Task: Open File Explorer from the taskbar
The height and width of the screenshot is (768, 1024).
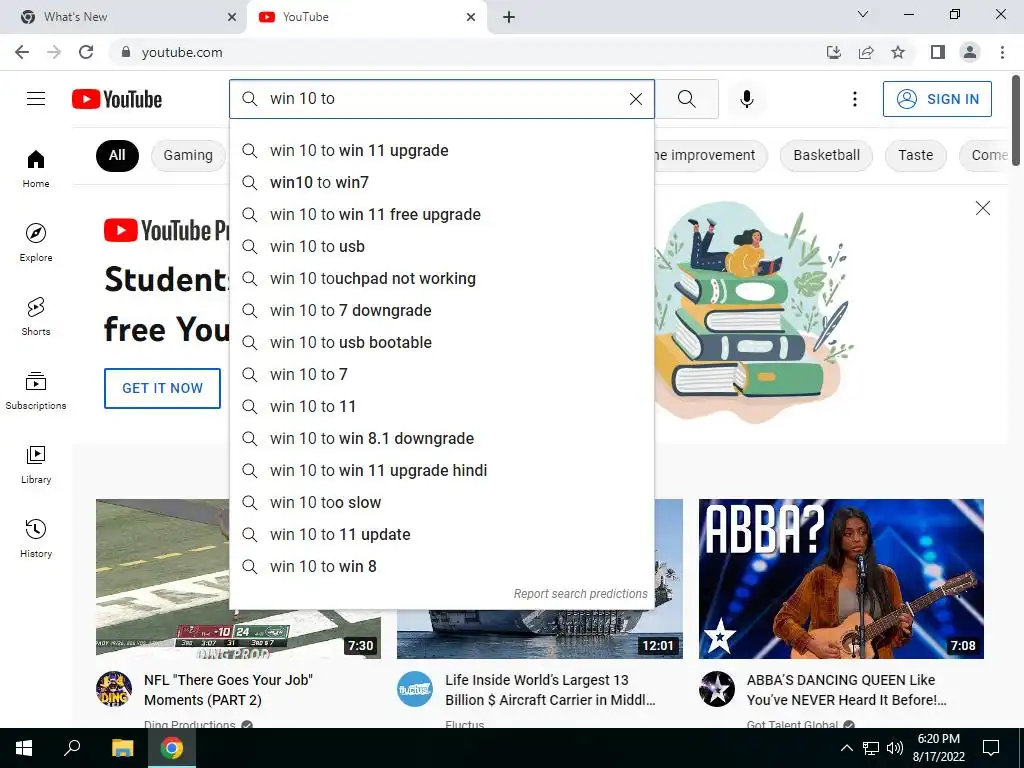Action: coord(122,748)
